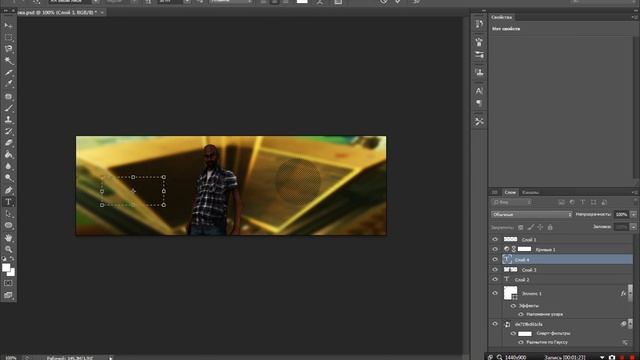
Task: Open the opacity slider arrow
Action: (633, 214)
